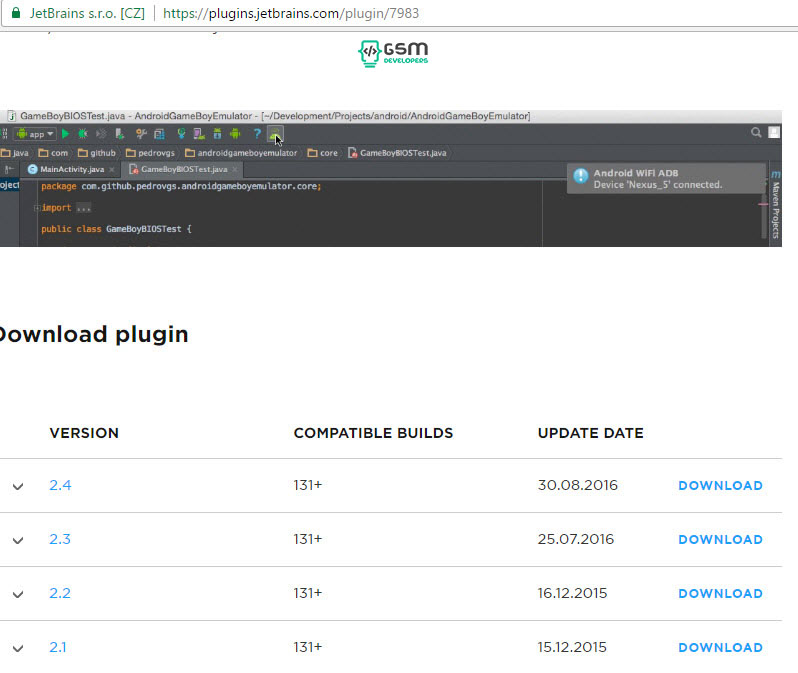The height and width of the screenshot is (673, 798).
Task: Click the Android WiFi ADB notification popup
Action: (x=666, y=178)
